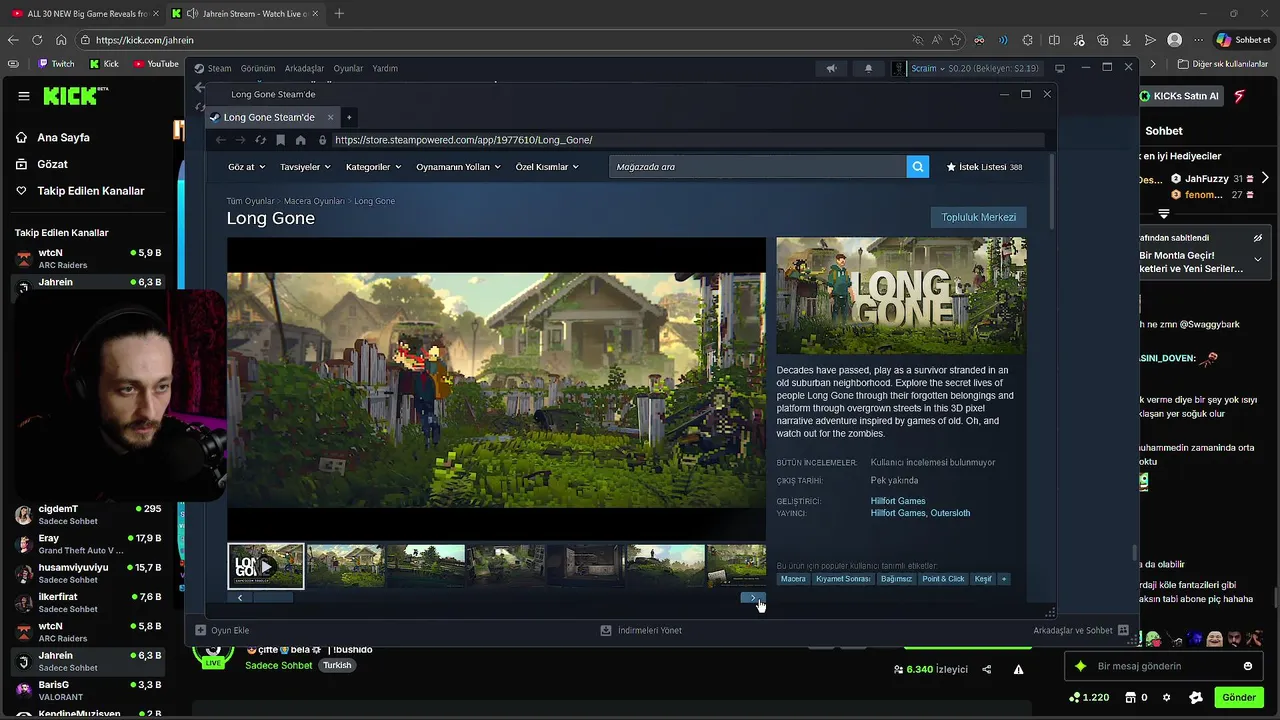Click the Macera tag
This screenshot has height=720, width=1280.
[793, 579]
